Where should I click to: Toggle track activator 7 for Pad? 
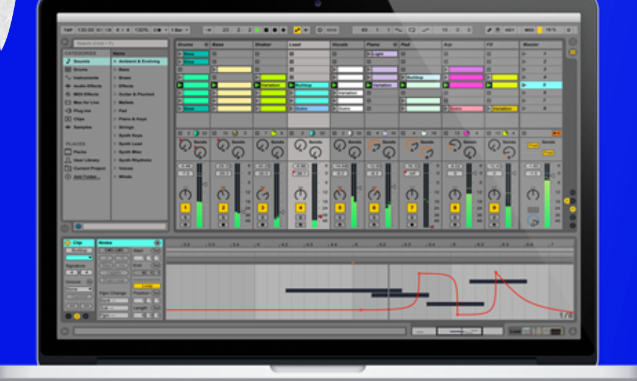(412, 208)
